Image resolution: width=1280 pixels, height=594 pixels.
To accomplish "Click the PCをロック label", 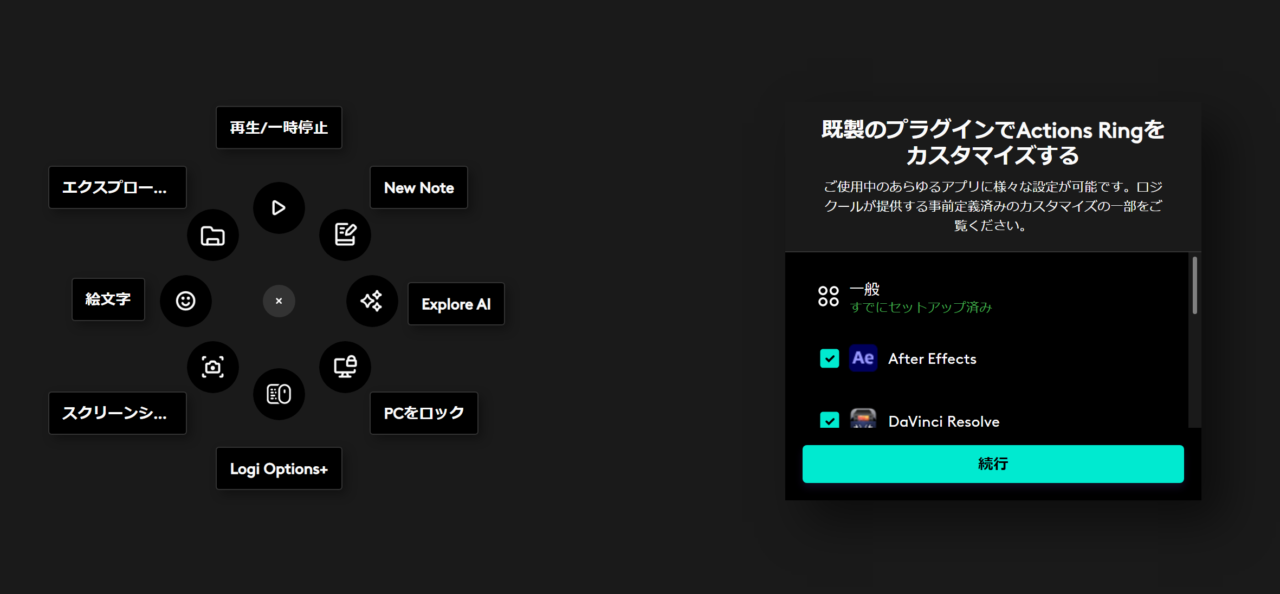I will [424, 413].
